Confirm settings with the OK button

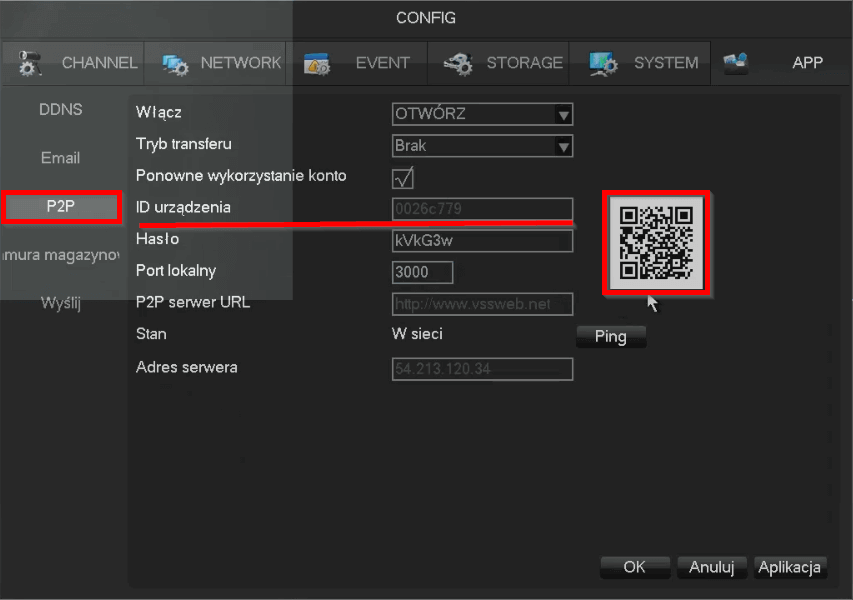pos(634,567)
